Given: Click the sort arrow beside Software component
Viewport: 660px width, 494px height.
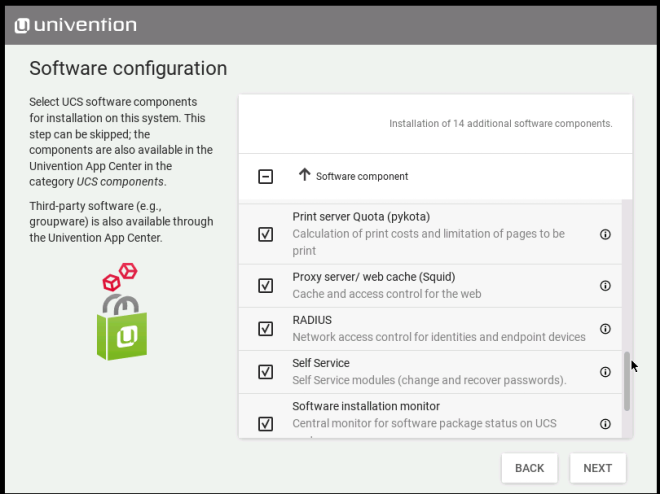Looking at the screenshot, I should coord(304,175).
